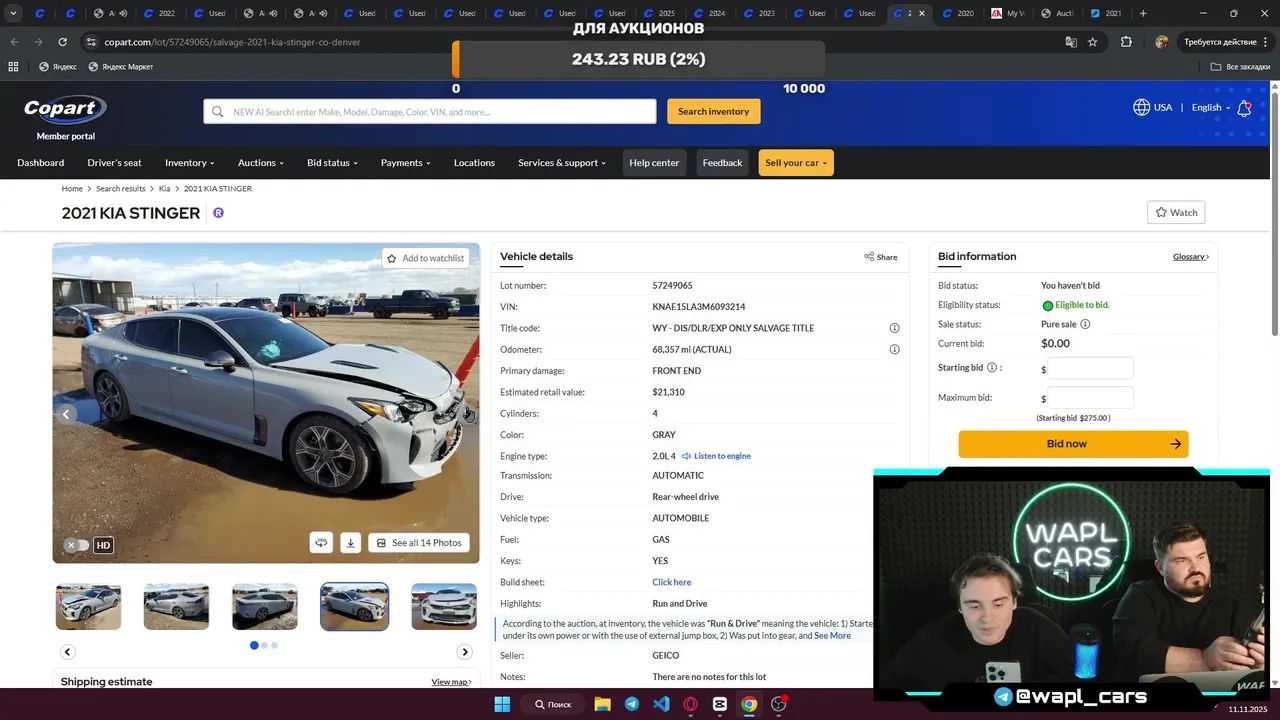Open the Chrome apps grid icon
This screenshot has width=1280, height=720.
click(x=13, y=66)
